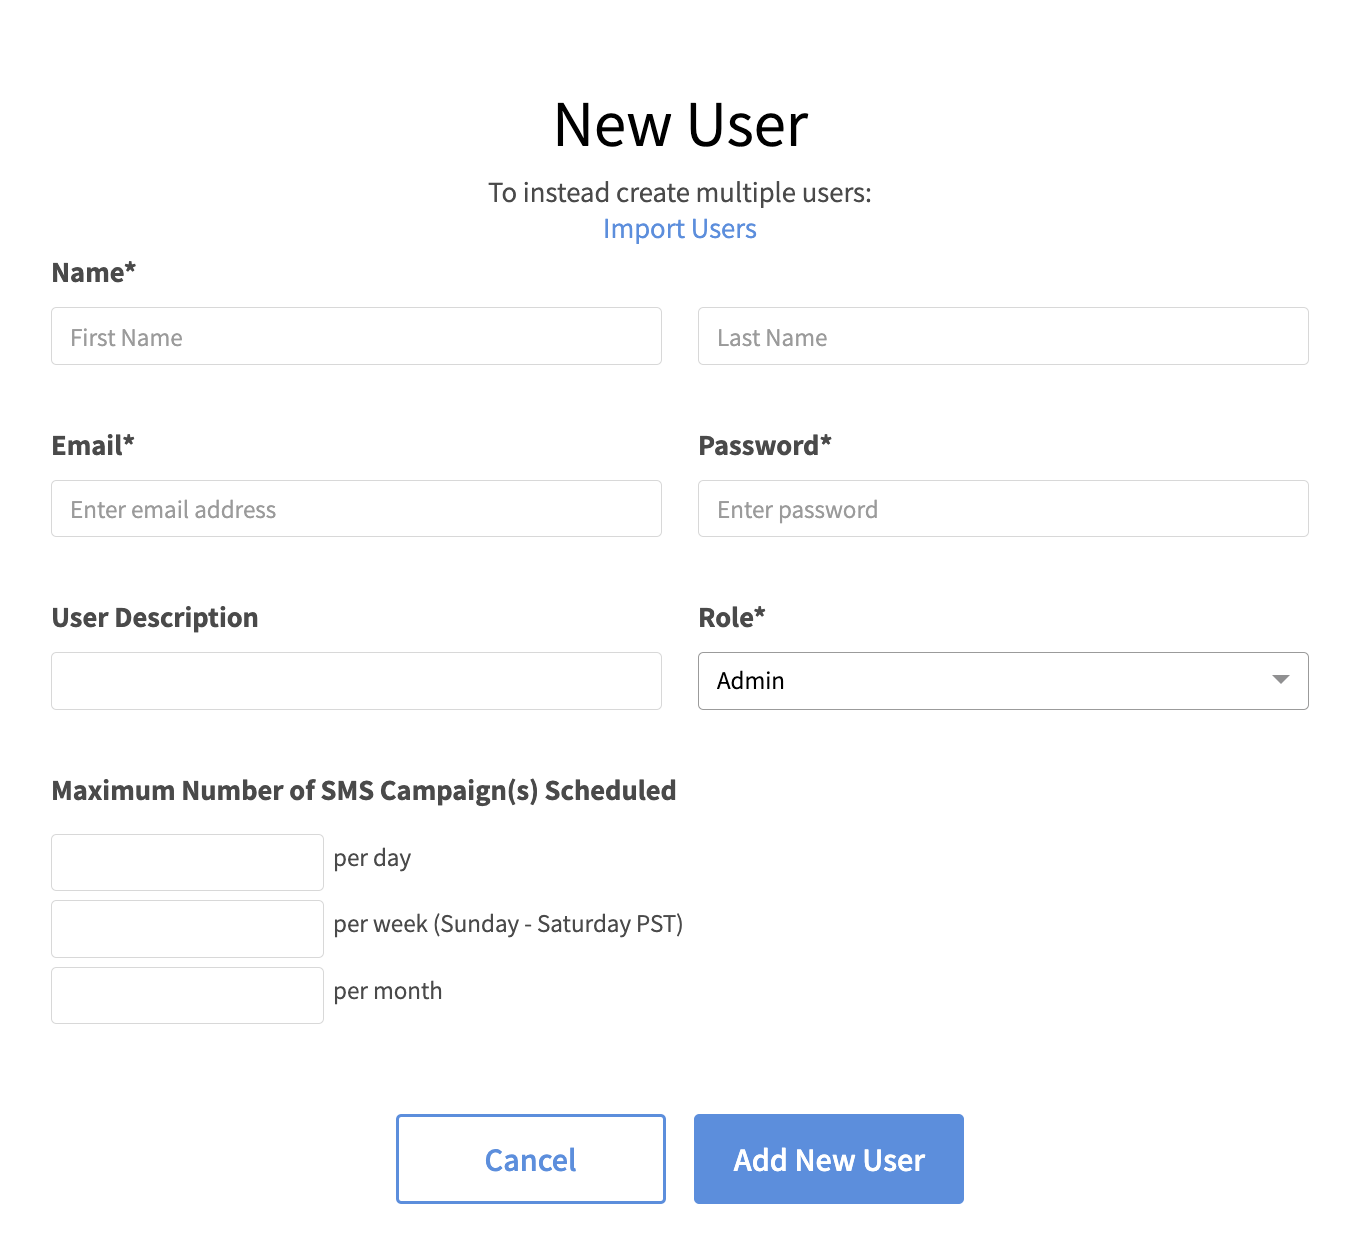The width and height of the screenshot is (1362, 1250).
Task: Click the Name* field label
Action: (x=94, y=273)
